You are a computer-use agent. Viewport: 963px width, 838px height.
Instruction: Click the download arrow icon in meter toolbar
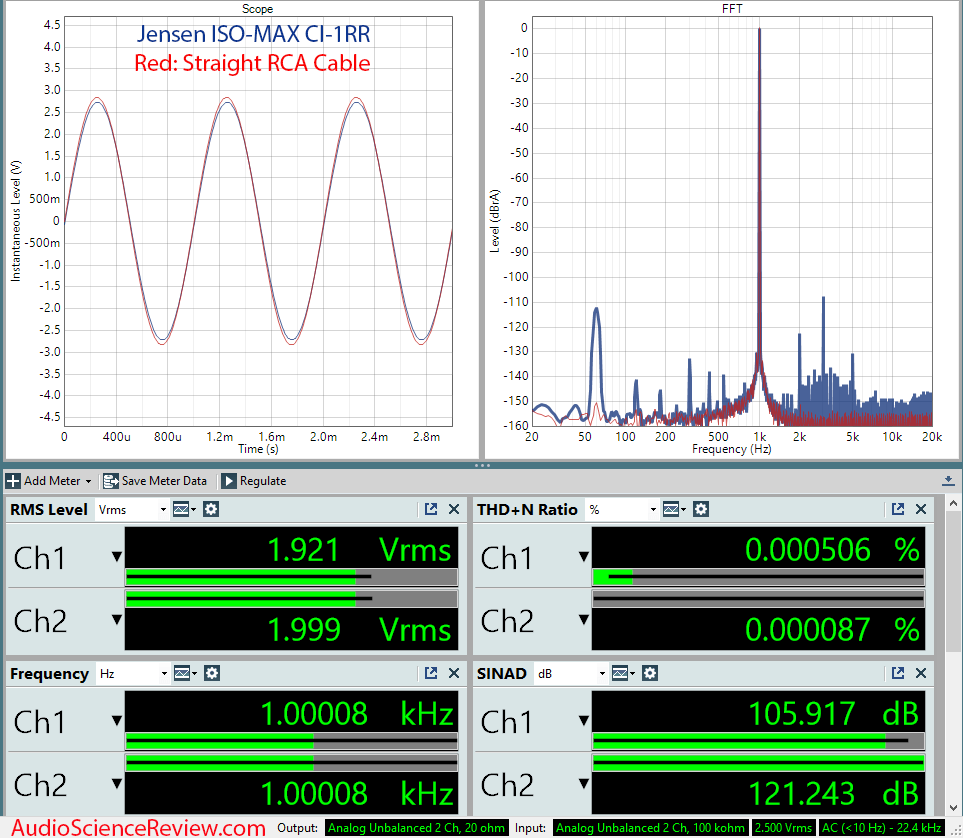[948, 480]
